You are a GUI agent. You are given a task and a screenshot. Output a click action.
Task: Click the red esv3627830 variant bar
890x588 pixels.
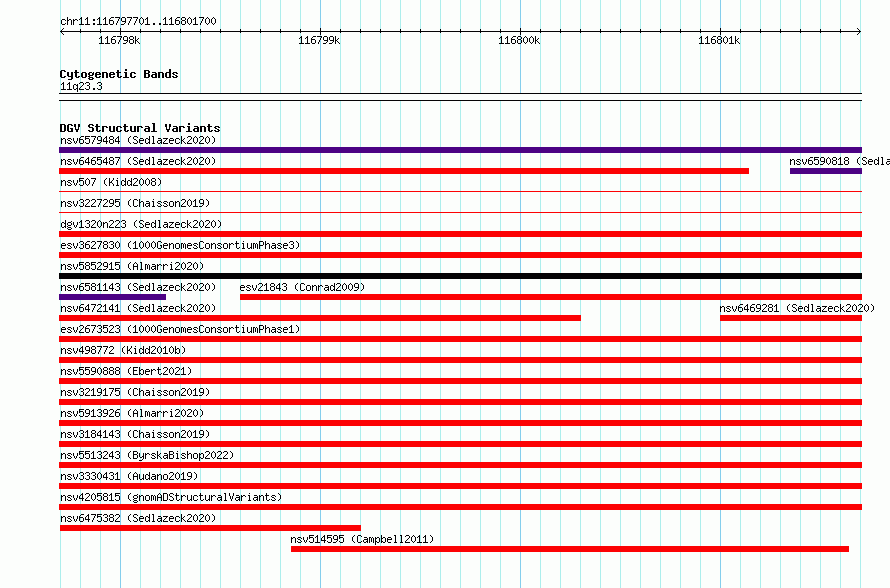460,255
